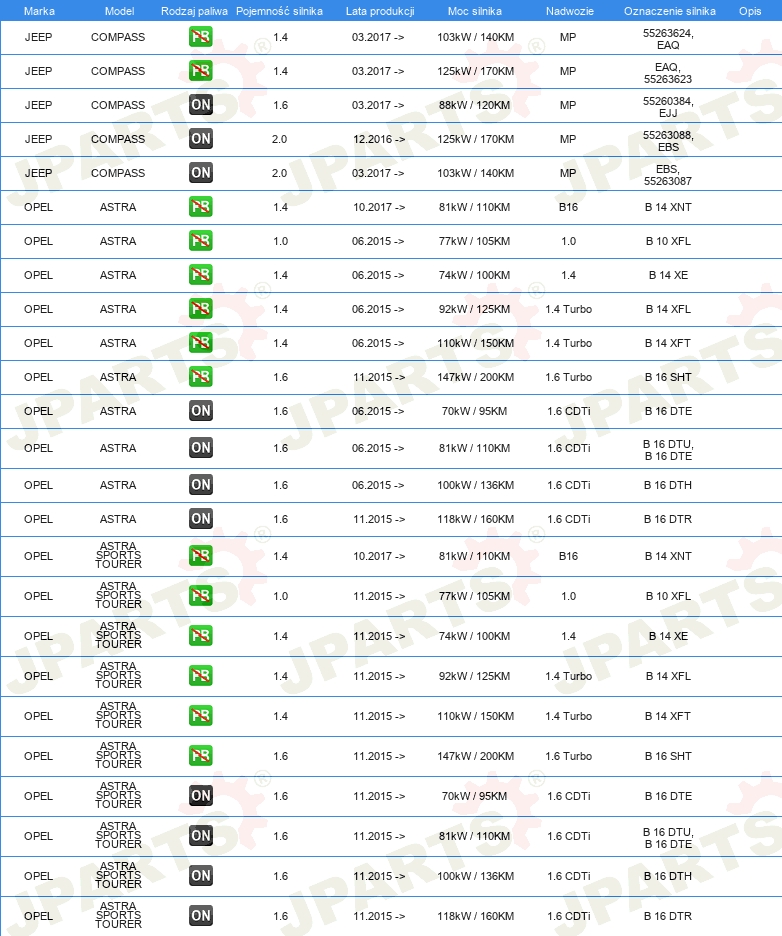Image resolution: width=782 pixels, height=936 pixels.
Task: Click '10.2017 ->' date in plain Astra row
Action: (379, 207)
